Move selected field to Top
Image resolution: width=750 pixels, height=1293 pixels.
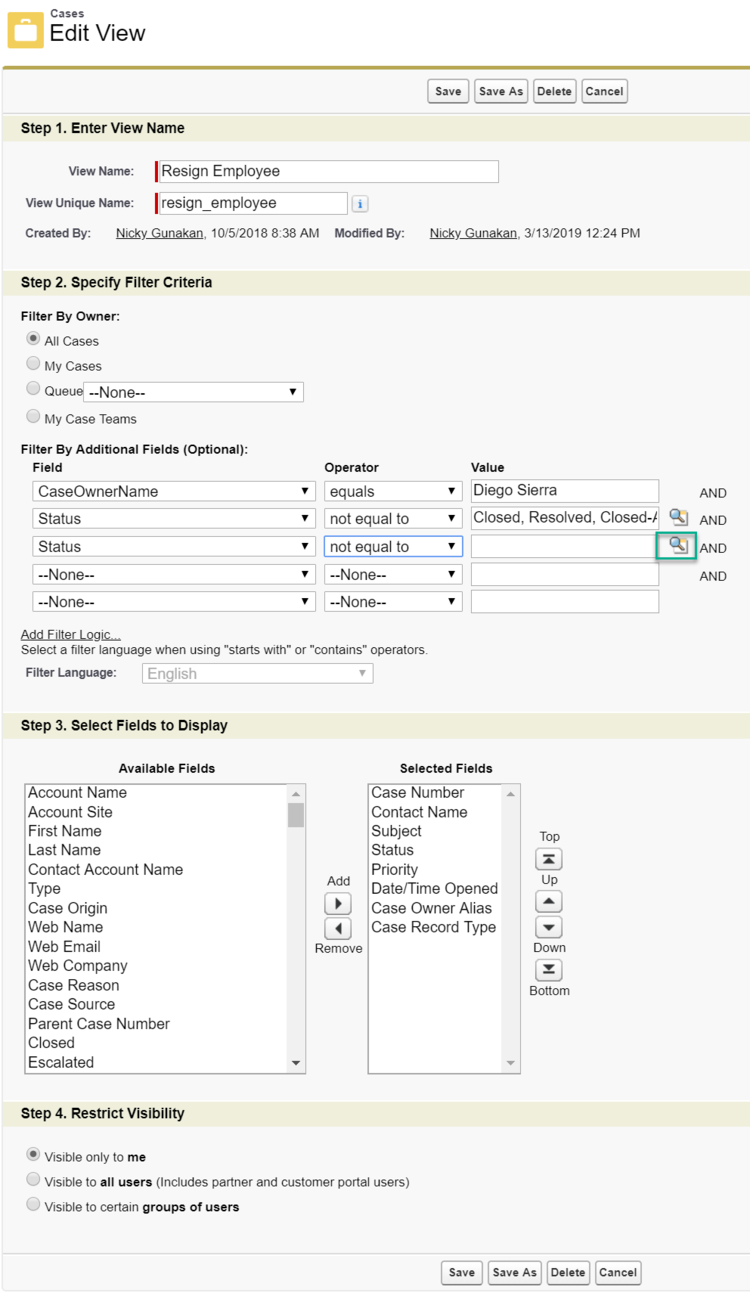549,859
